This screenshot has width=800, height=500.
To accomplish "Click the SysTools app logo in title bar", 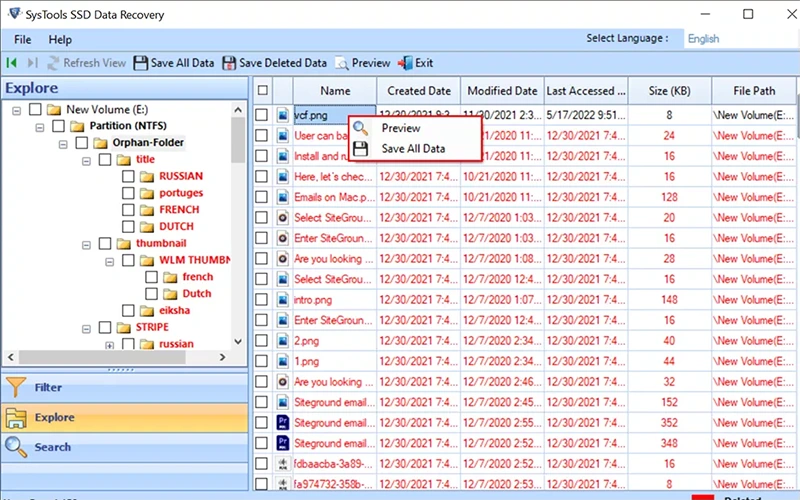I will tap(14, 14).
